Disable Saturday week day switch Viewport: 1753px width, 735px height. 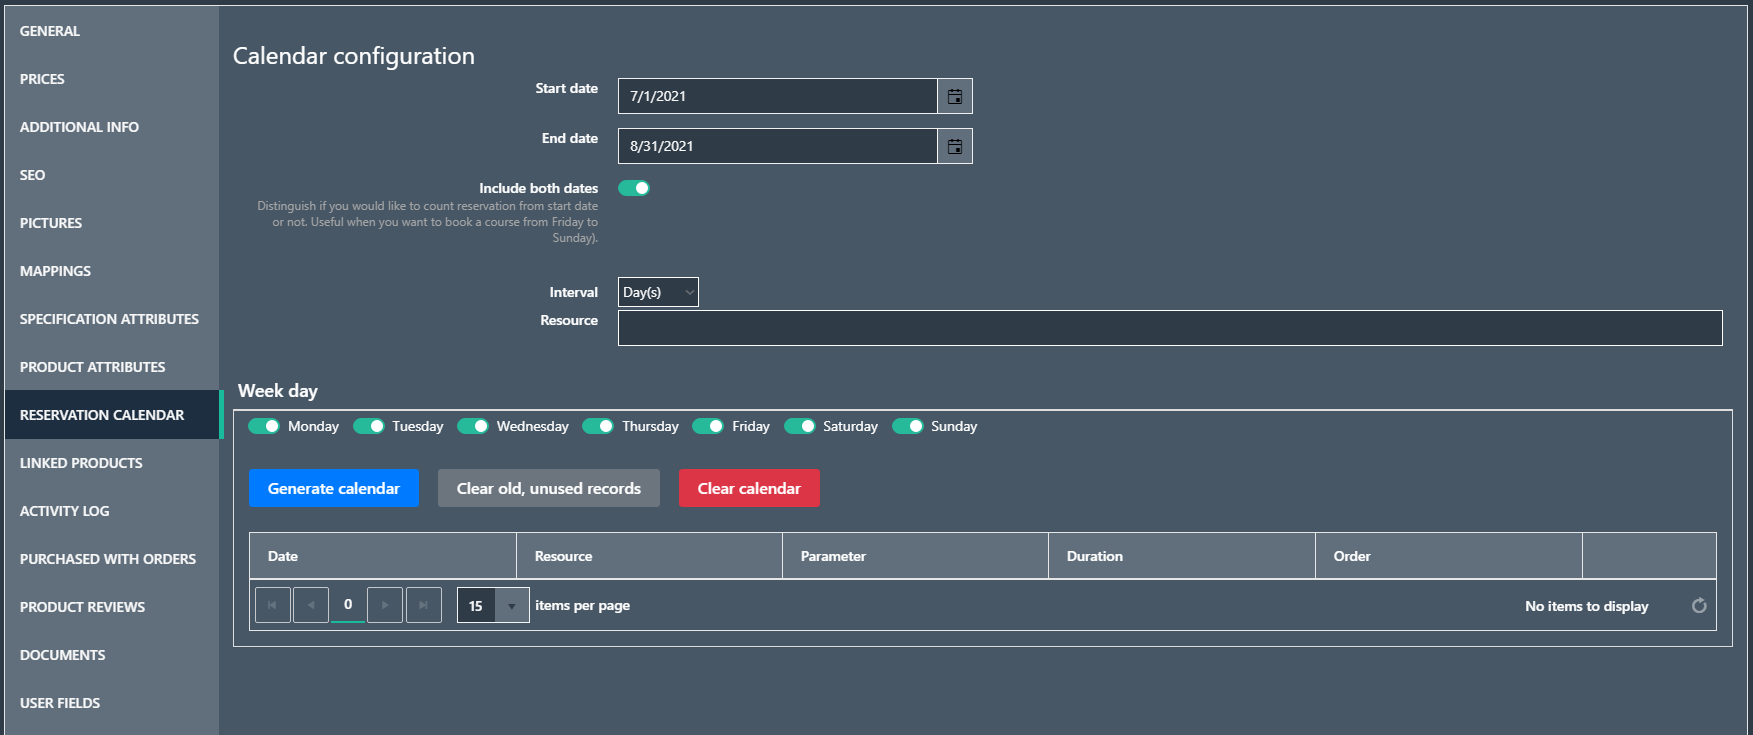(800, 426)
